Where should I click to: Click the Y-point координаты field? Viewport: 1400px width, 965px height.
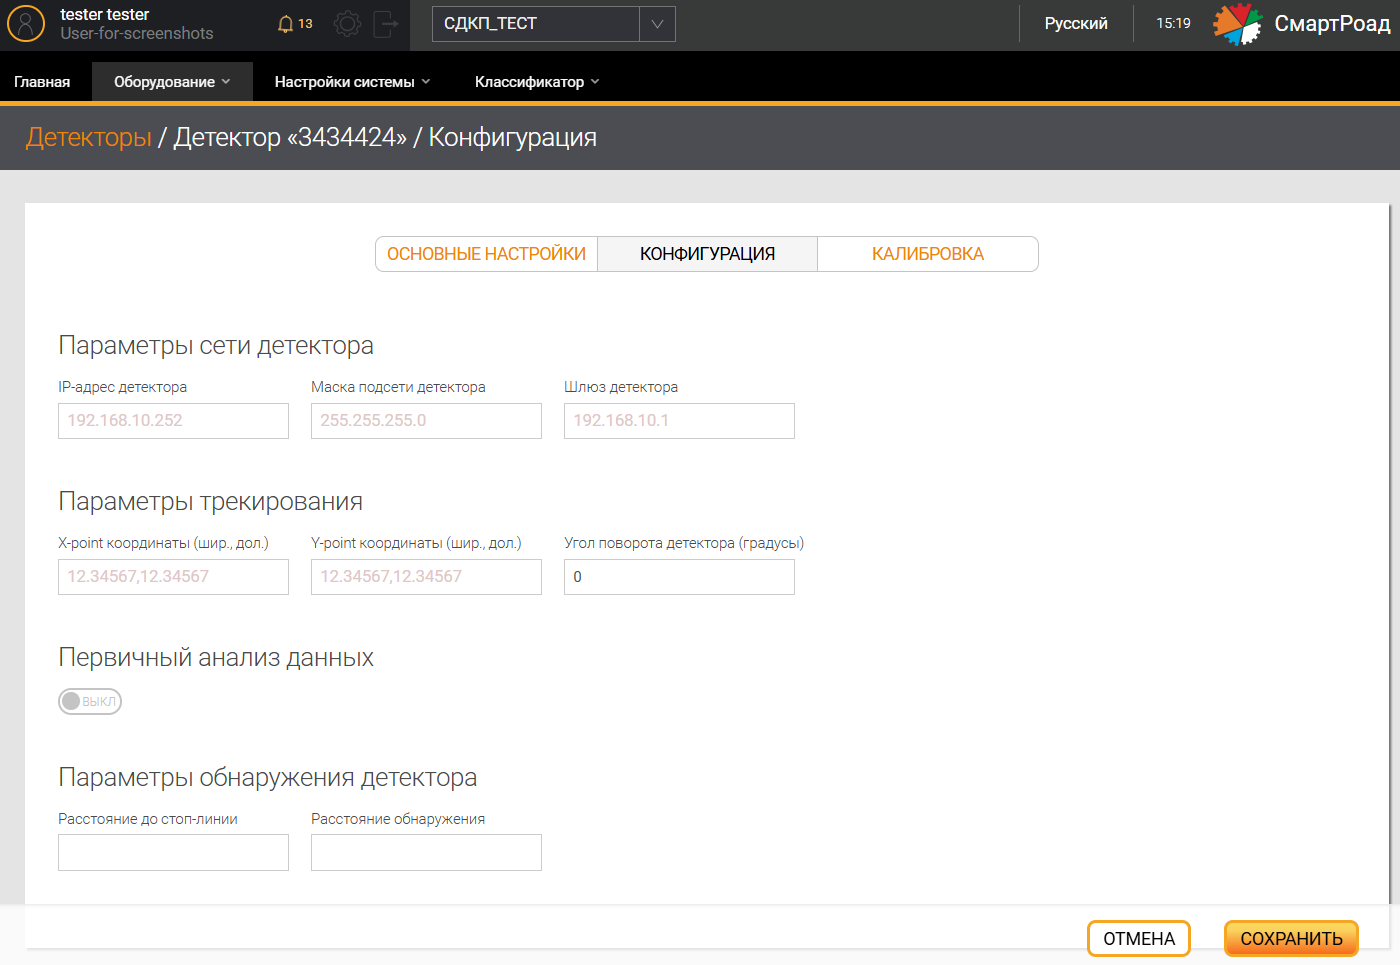pyautogui.click(x=426, y=577)
